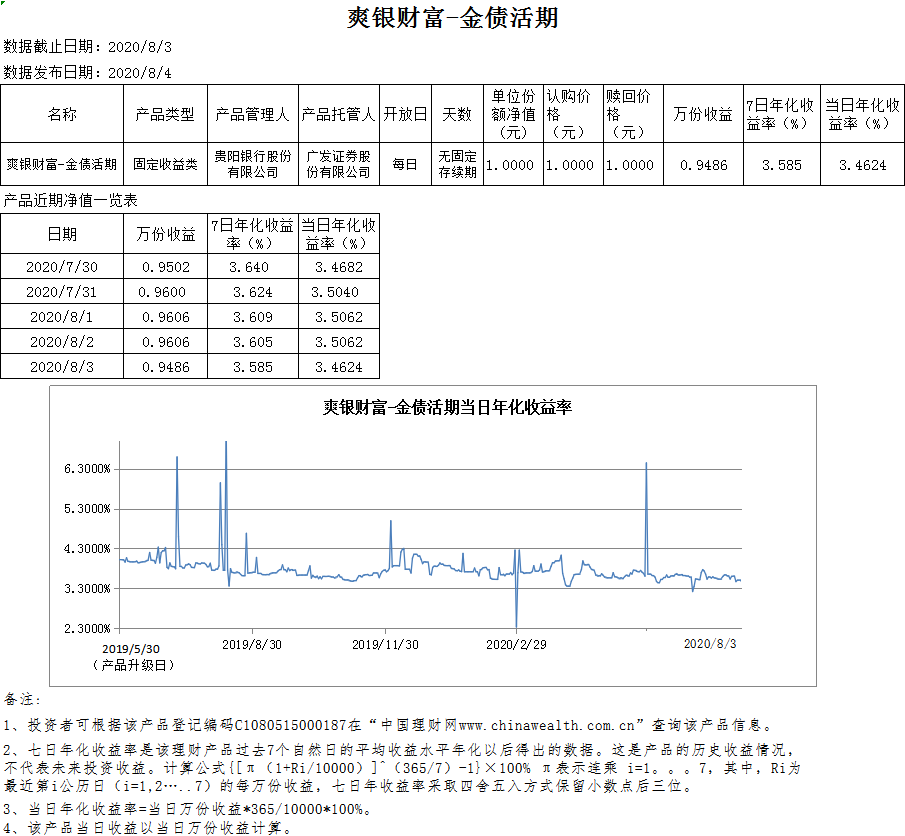Select the 3.624 seven-day yield value
Screen dimensions: 905x836
point(253,292)
